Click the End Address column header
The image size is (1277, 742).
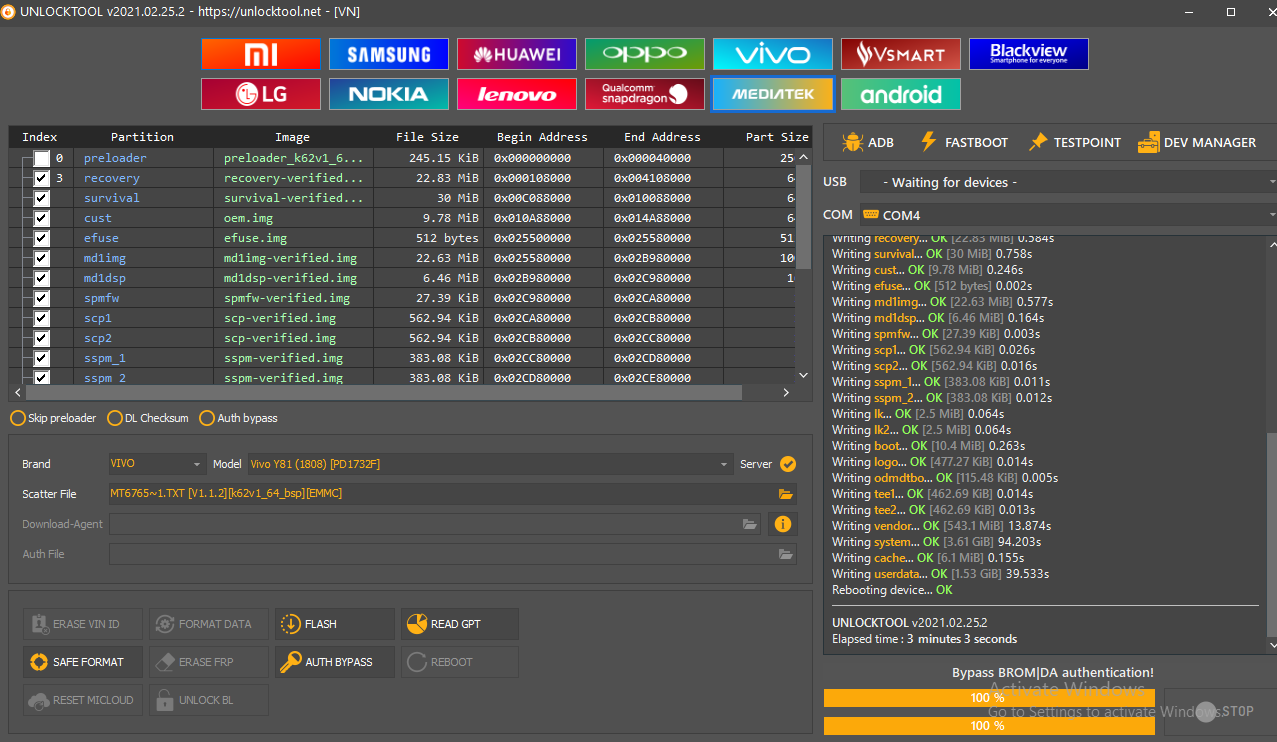(662, 137)
